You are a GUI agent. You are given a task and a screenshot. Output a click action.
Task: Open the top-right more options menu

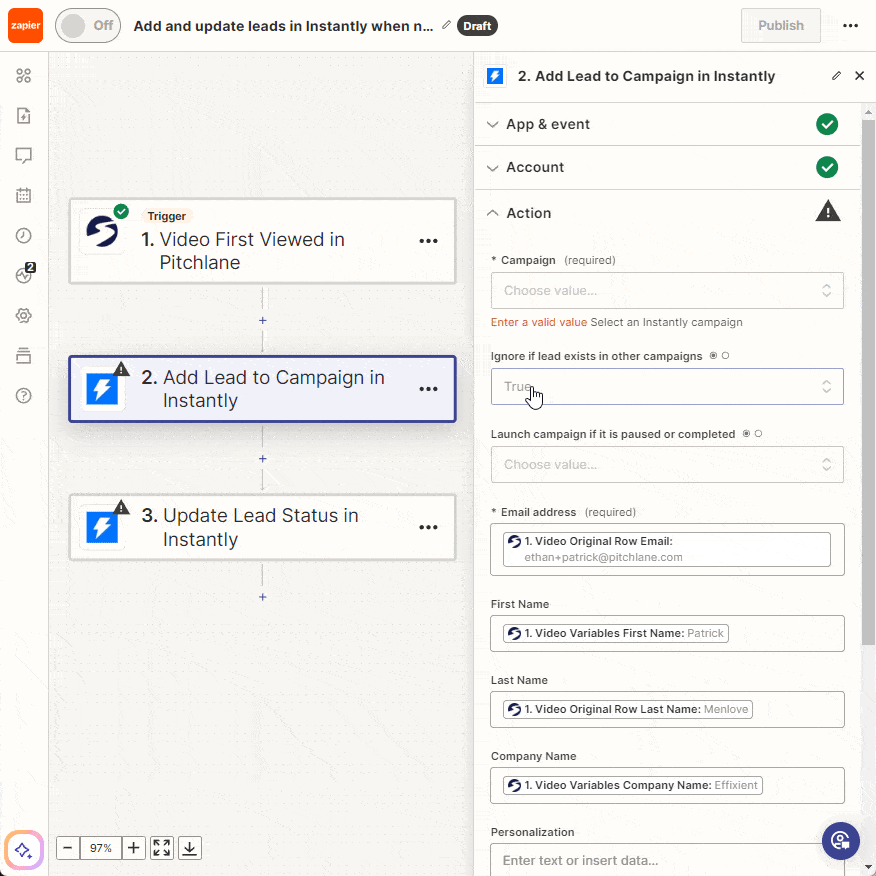pos(850,26)
